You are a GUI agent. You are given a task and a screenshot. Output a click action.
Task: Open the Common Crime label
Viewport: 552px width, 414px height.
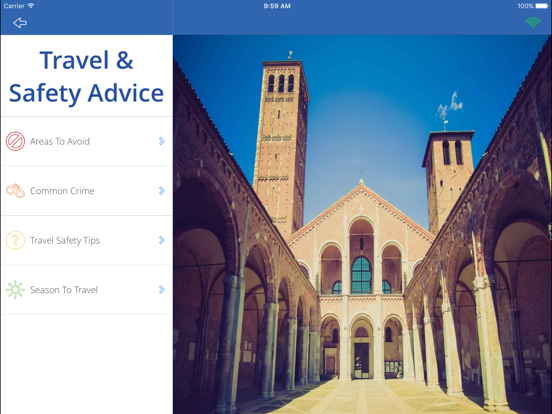(62, 191)
